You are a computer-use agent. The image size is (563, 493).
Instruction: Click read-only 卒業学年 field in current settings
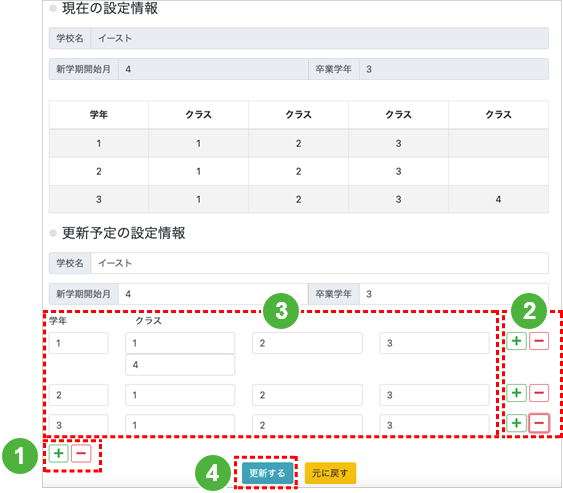tap(454, 69)
